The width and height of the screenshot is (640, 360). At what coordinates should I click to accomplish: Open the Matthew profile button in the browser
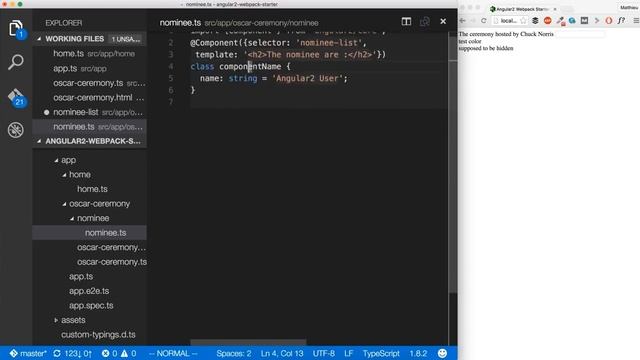pos(629,7)
